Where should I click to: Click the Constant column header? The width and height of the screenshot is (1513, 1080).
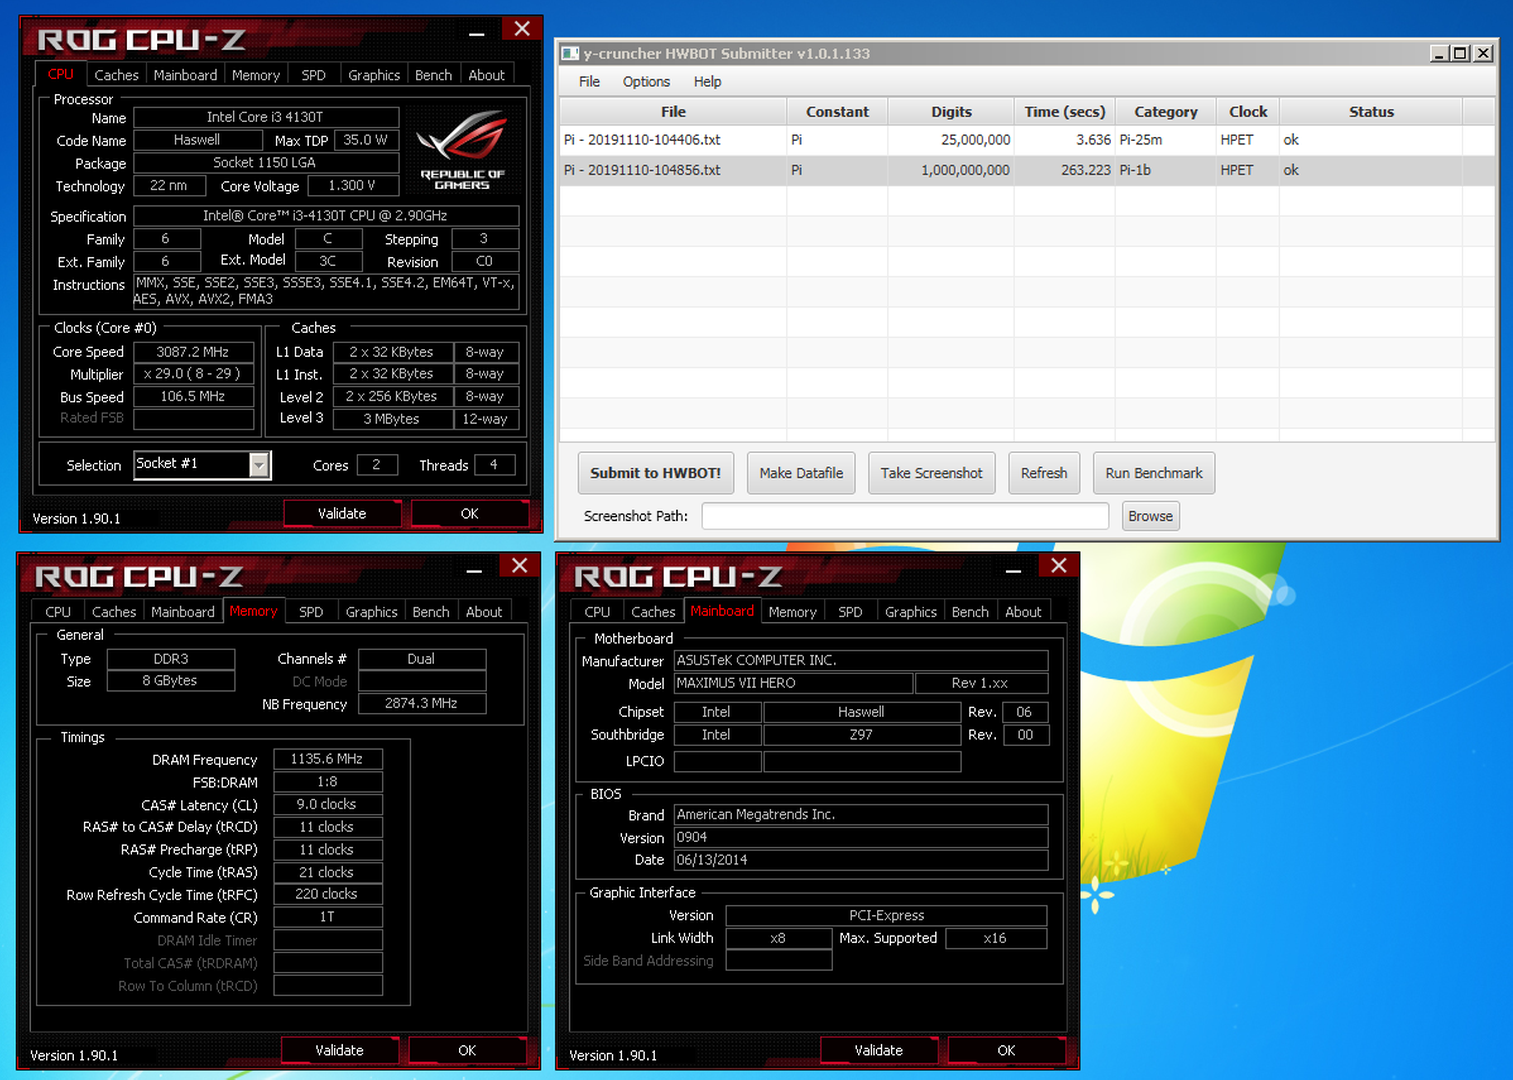(x=838, y=112)
